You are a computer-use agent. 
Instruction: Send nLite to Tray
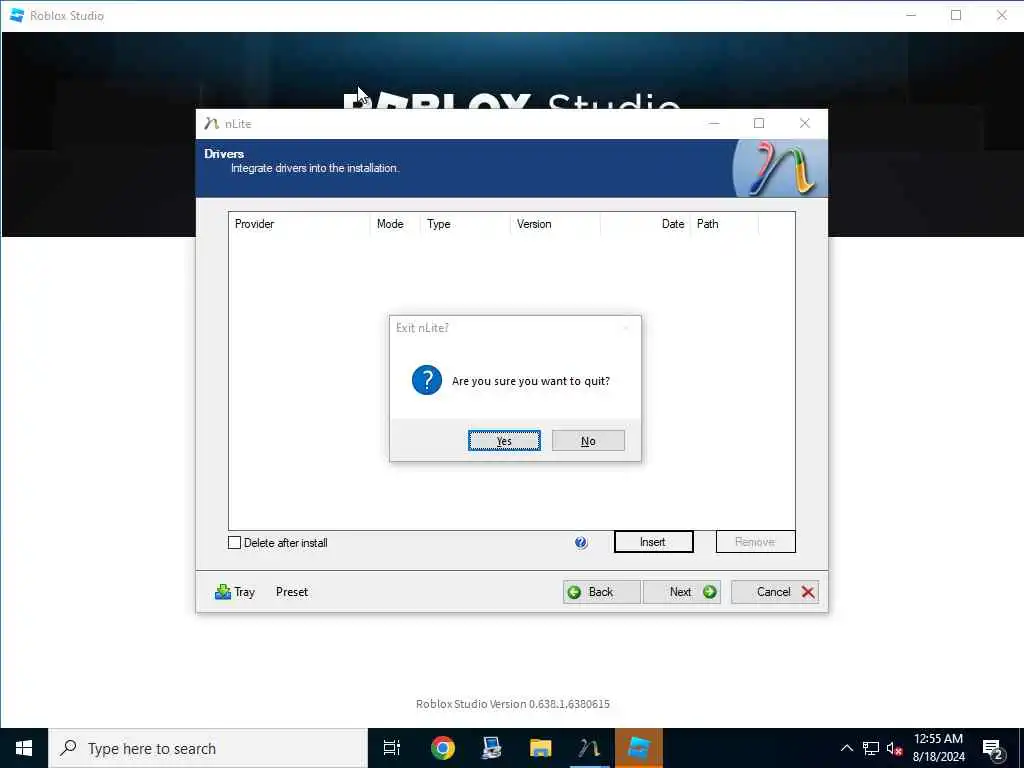[x=234, y=592]
